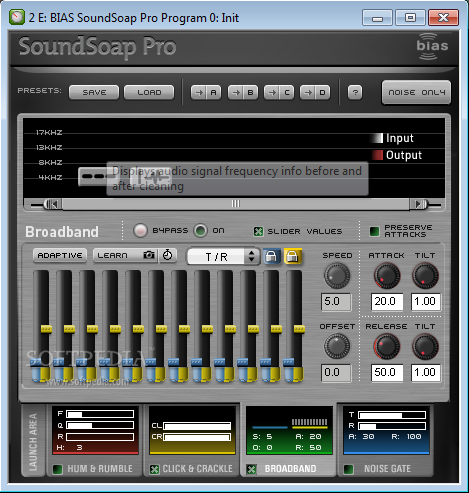Minimize the SoundSoap Pro window
The width and height of the screenshot is (469, 493).
(377, 17)
